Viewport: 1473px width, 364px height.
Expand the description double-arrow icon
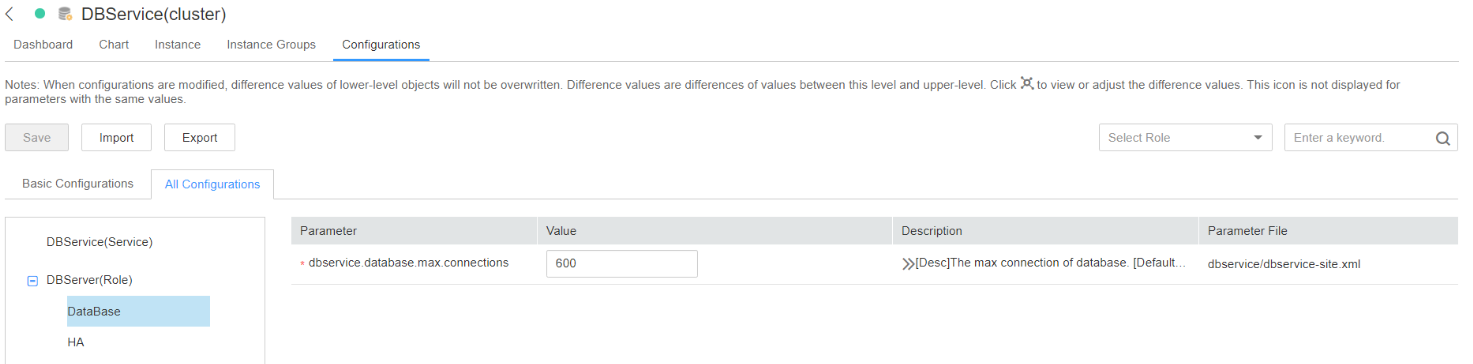click(x=907, y=264)
